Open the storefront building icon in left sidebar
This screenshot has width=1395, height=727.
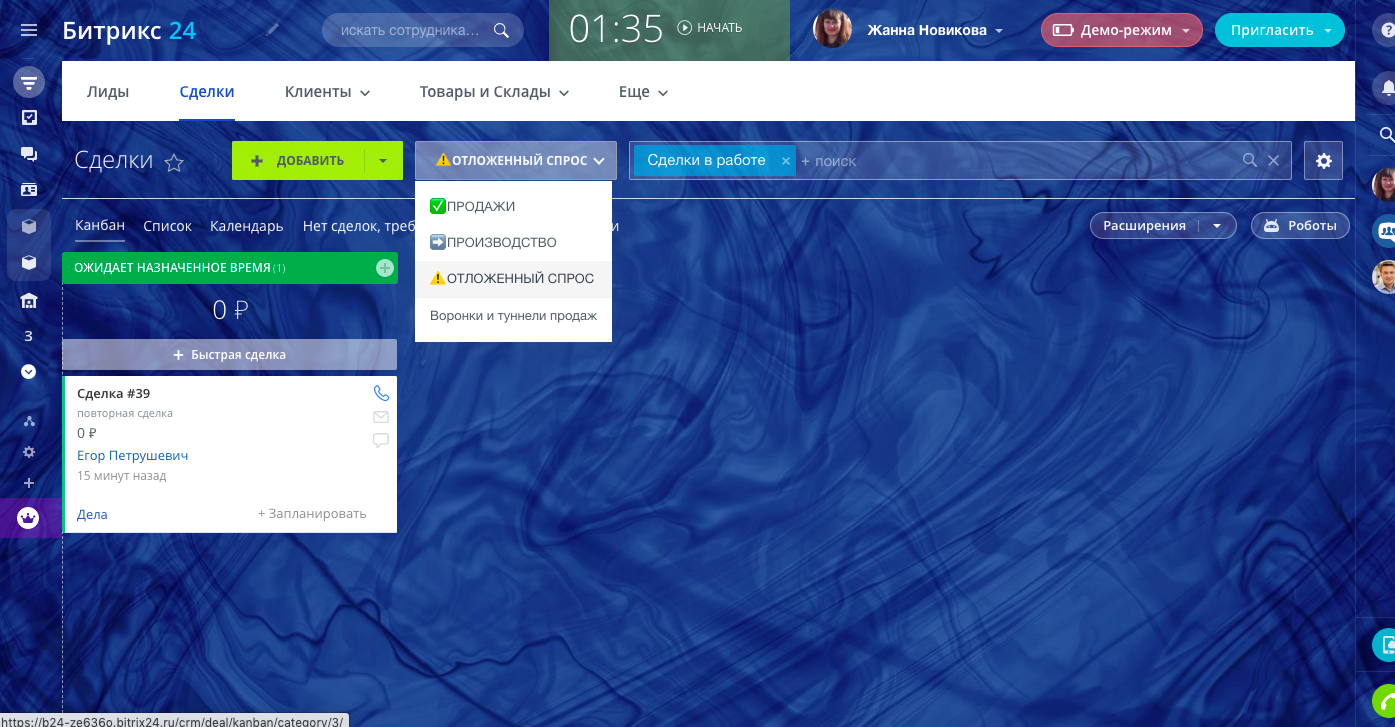tap(29, 300)
